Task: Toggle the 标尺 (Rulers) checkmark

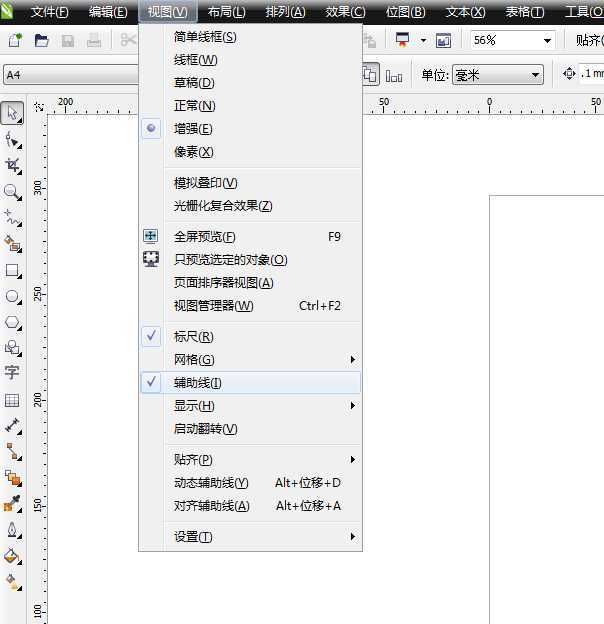Action: click(193, 337)
